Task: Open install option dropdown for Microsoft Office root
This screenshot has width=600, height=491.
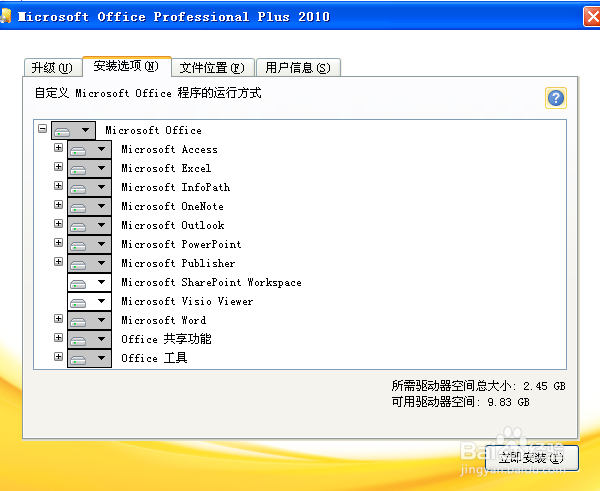Action: click(x=73, y=130)
